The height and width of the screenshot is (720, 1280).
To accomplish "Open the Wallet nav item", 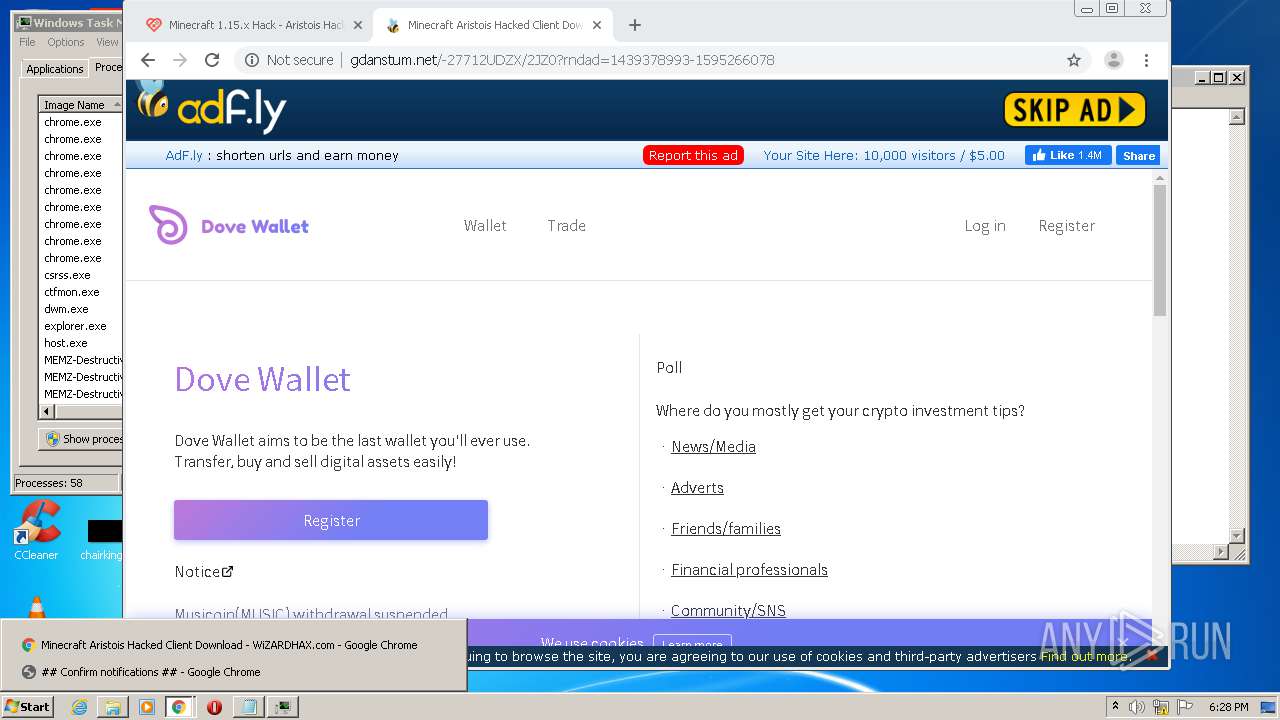I will click(x=485, y=225).
